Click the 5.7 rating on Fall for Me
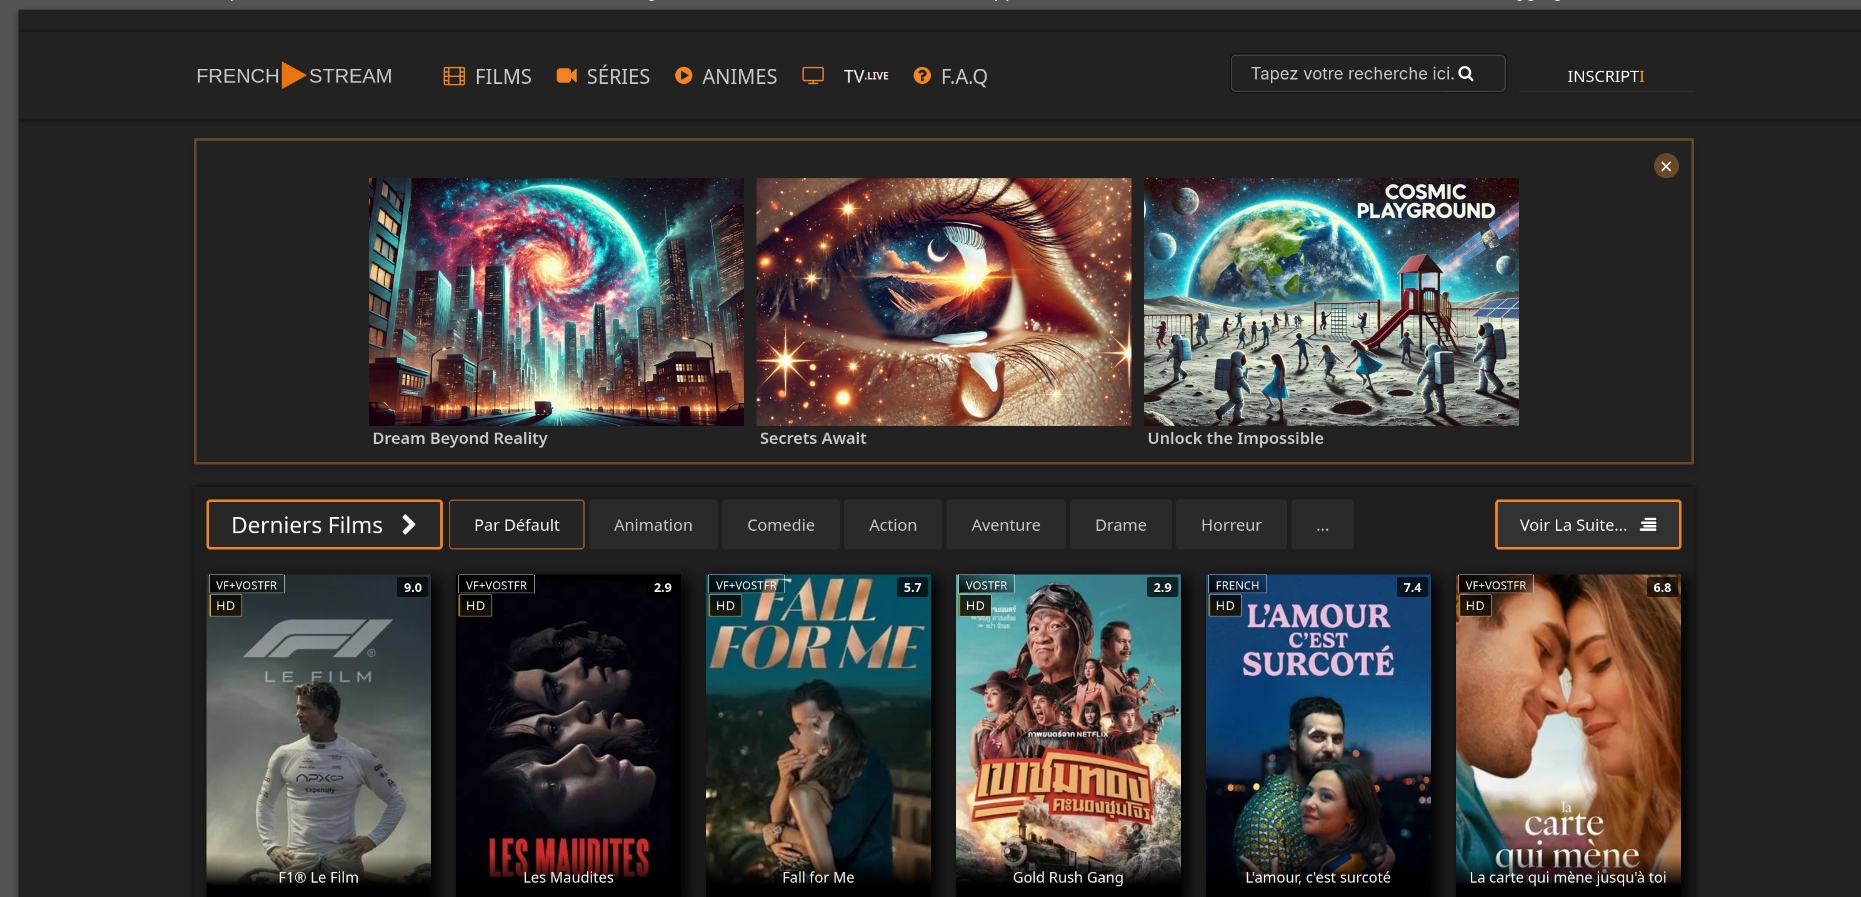The image size is (1861, 897). pyautogui.click(x=913, y=587)
